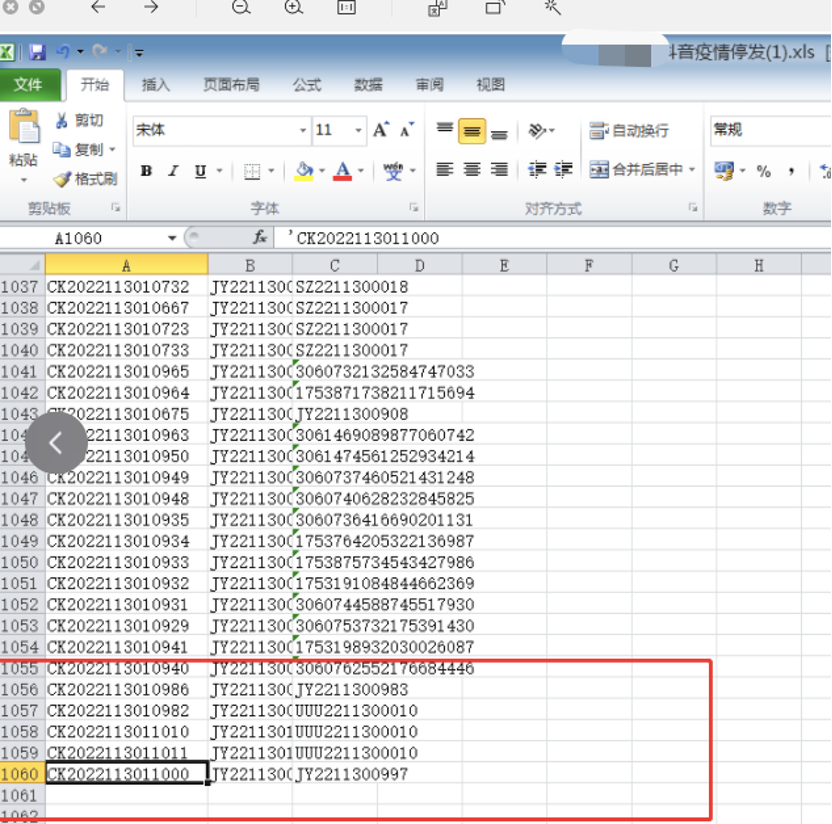
Task: Switch to the 审阅 review tab
Action: (429, 84)
